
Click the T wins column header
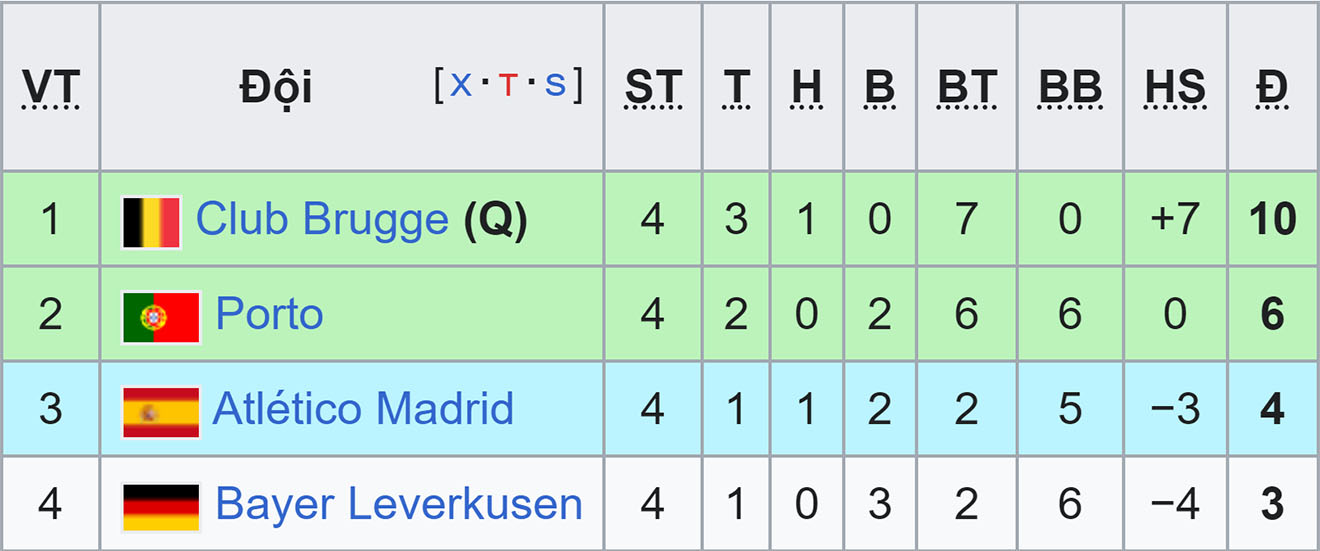(x=736, y=88)
